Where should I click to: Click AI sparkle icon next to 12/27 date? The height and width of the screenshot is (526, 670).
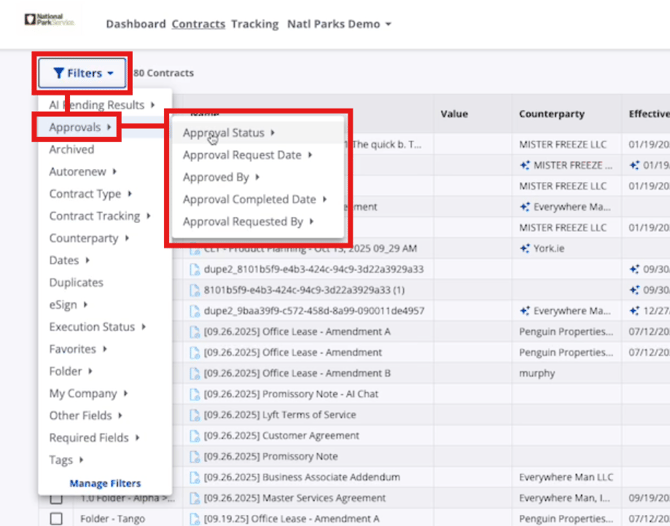(x=634, y=311)
